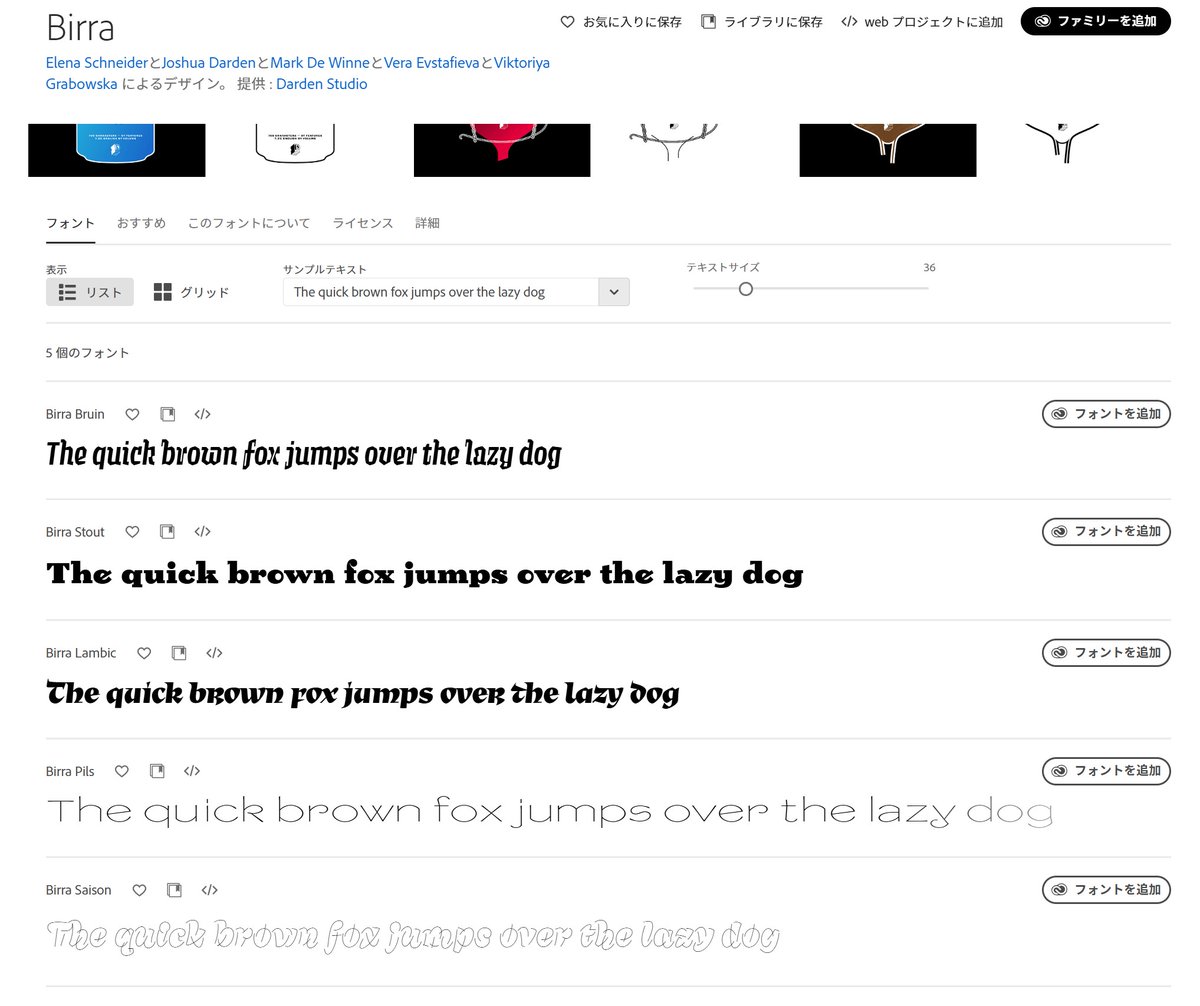Favorite the Birra Pils font heart

122,771
